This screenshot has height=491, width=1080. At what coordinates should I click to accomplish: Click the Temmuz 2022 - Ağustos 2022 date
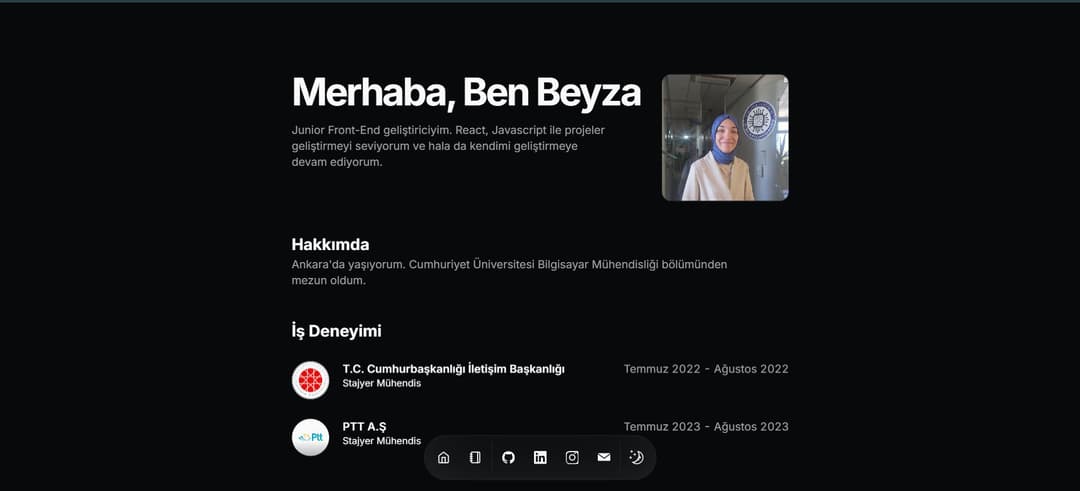pos(706,369)
